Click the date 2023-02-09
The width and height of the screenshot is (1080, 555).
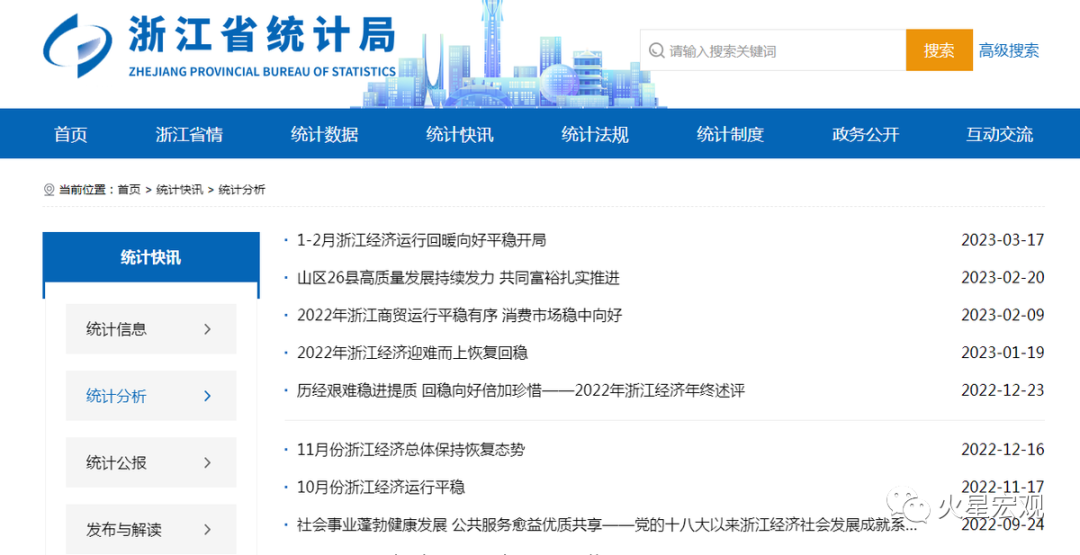coord(1003,315)
